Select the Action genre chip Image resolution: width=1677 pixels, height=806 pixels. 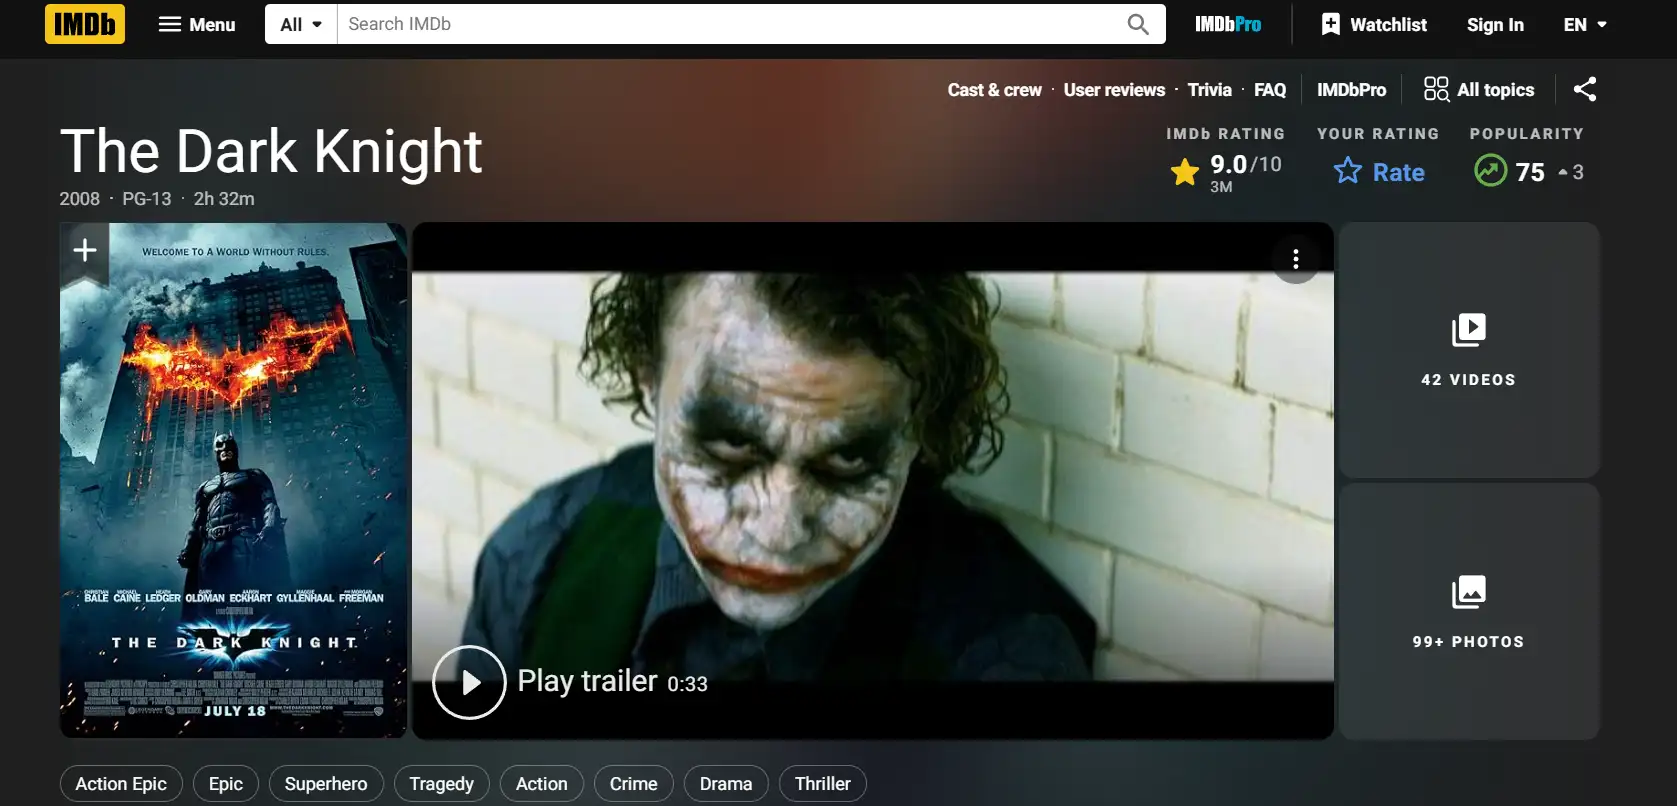[542, 784]
